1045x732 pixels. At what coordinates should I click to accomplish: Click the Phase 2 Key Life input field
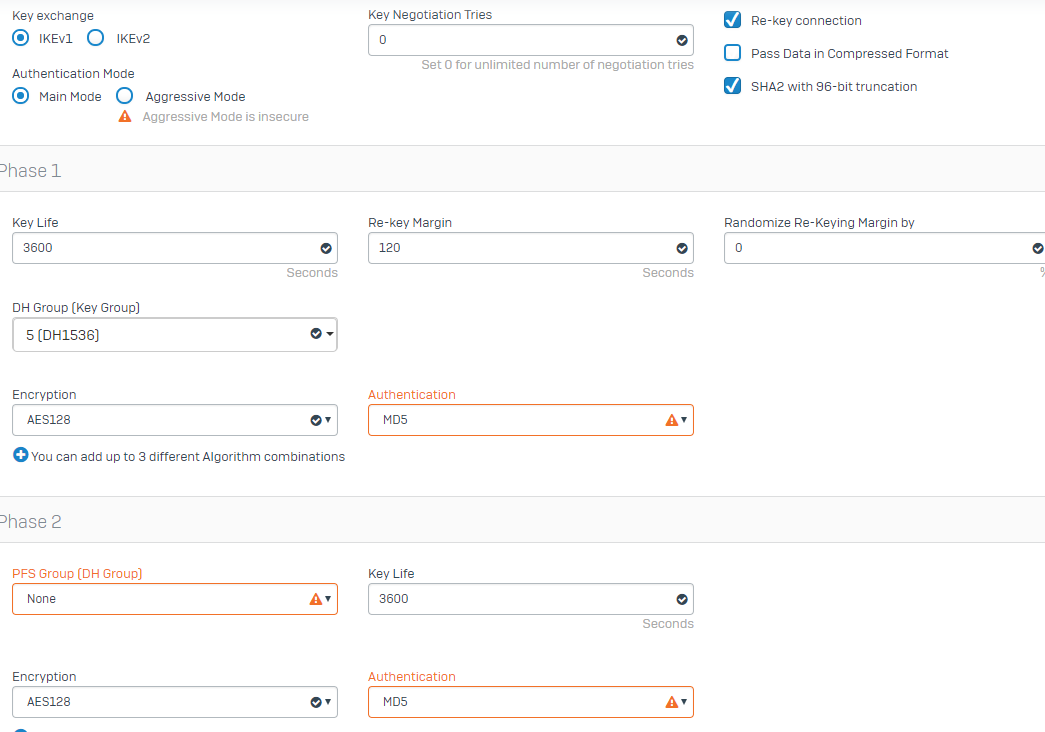520,599
